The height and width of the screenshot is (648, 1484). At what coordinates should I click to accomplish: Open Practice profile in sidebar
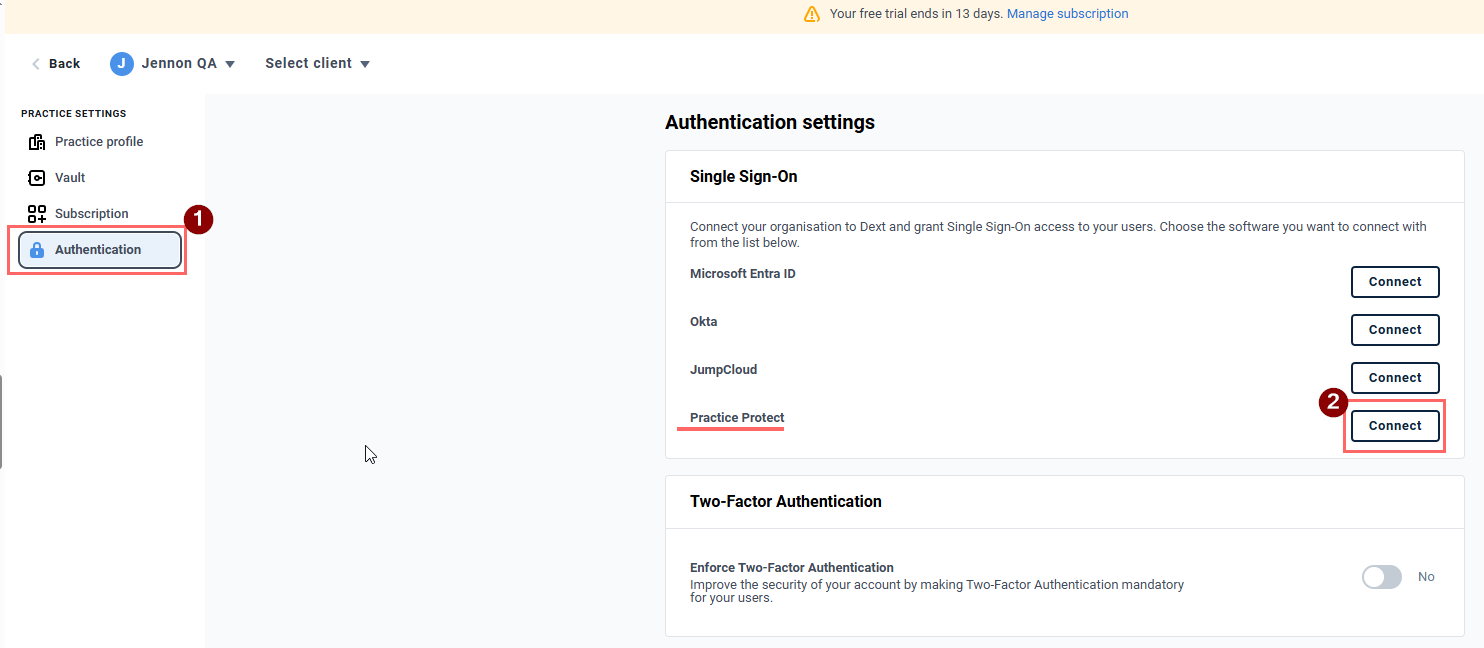coord(98,142)
